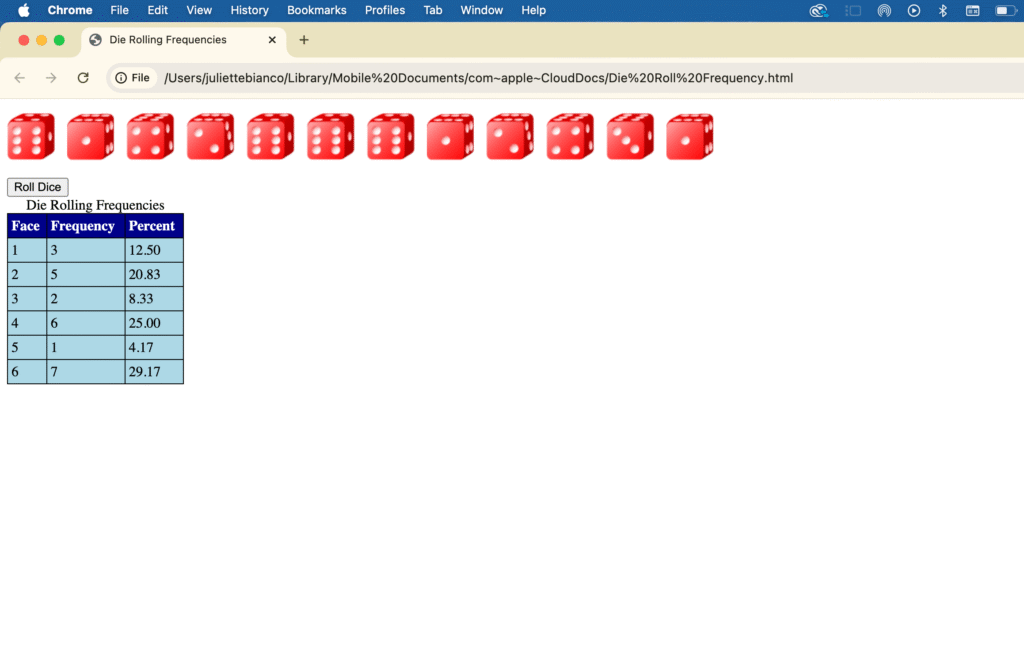Reload the page with the refresh icon
1024x658 pixels.
pyautogui.click(x=83, y=78)
